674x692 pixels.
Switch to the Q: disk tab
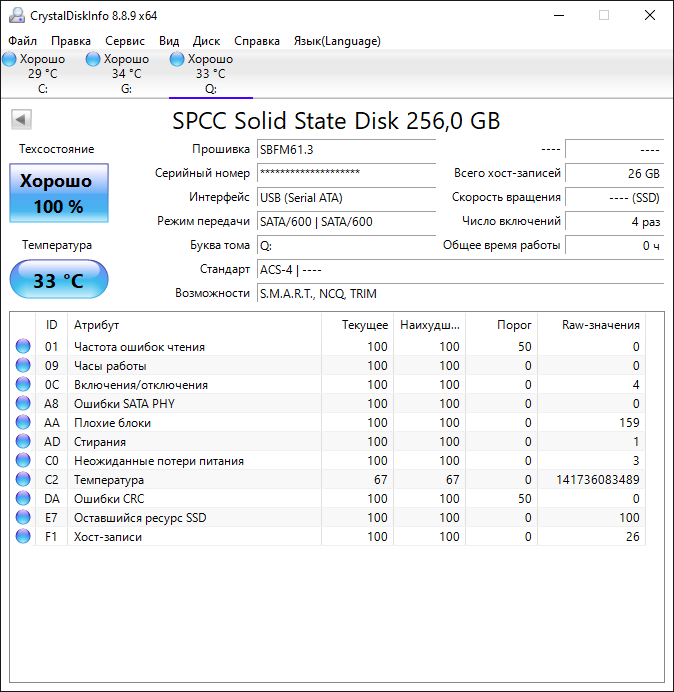(210, 74)
